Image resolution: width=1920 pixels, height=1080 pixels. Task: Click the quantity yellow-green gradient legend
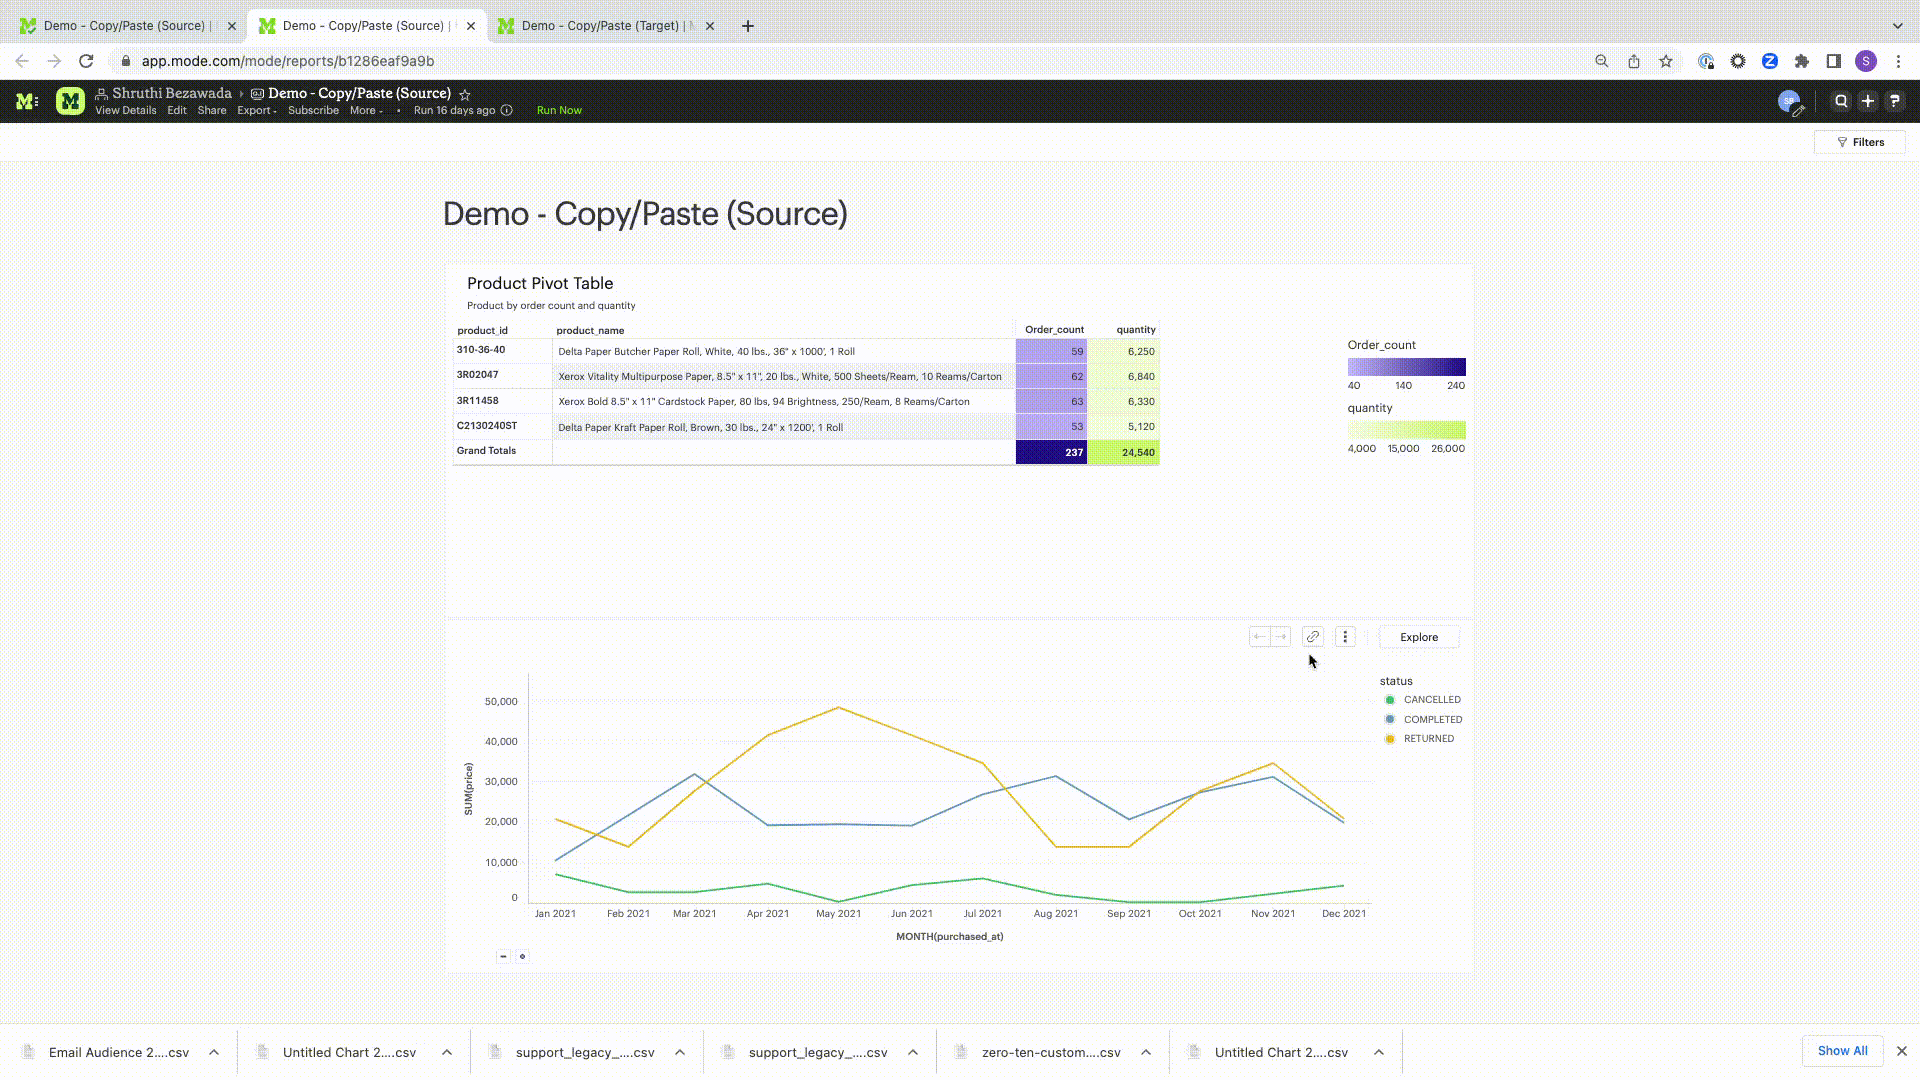pos(1406,430)
